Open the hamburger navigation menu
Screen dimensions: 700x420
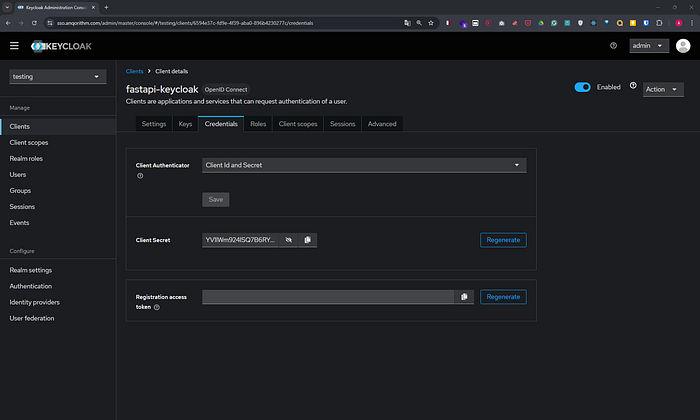point(14,46)
